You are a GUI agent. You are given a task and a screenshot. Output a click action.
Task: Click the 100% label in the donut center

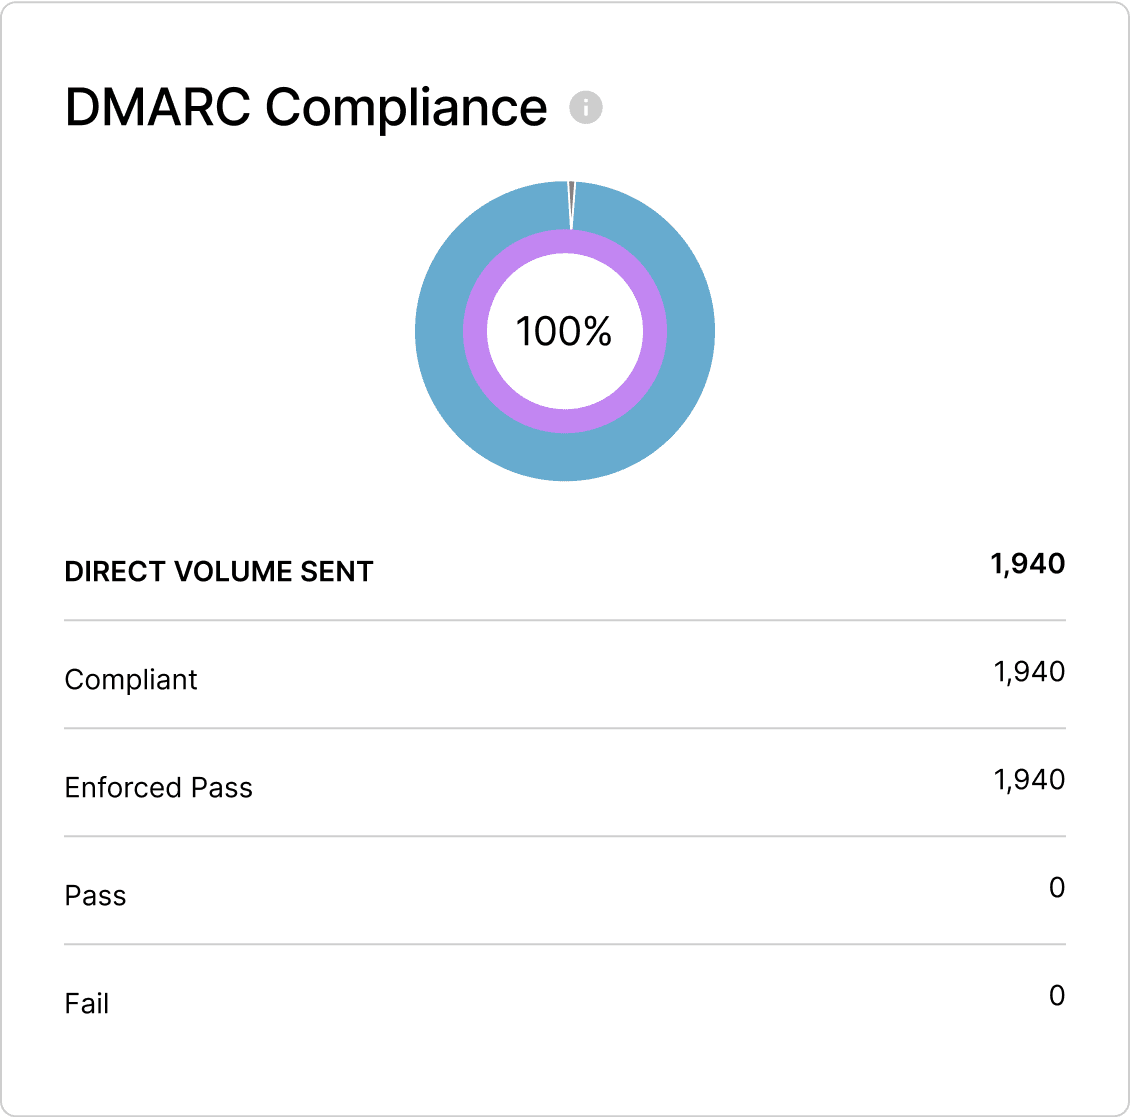(x=564, y=331)
